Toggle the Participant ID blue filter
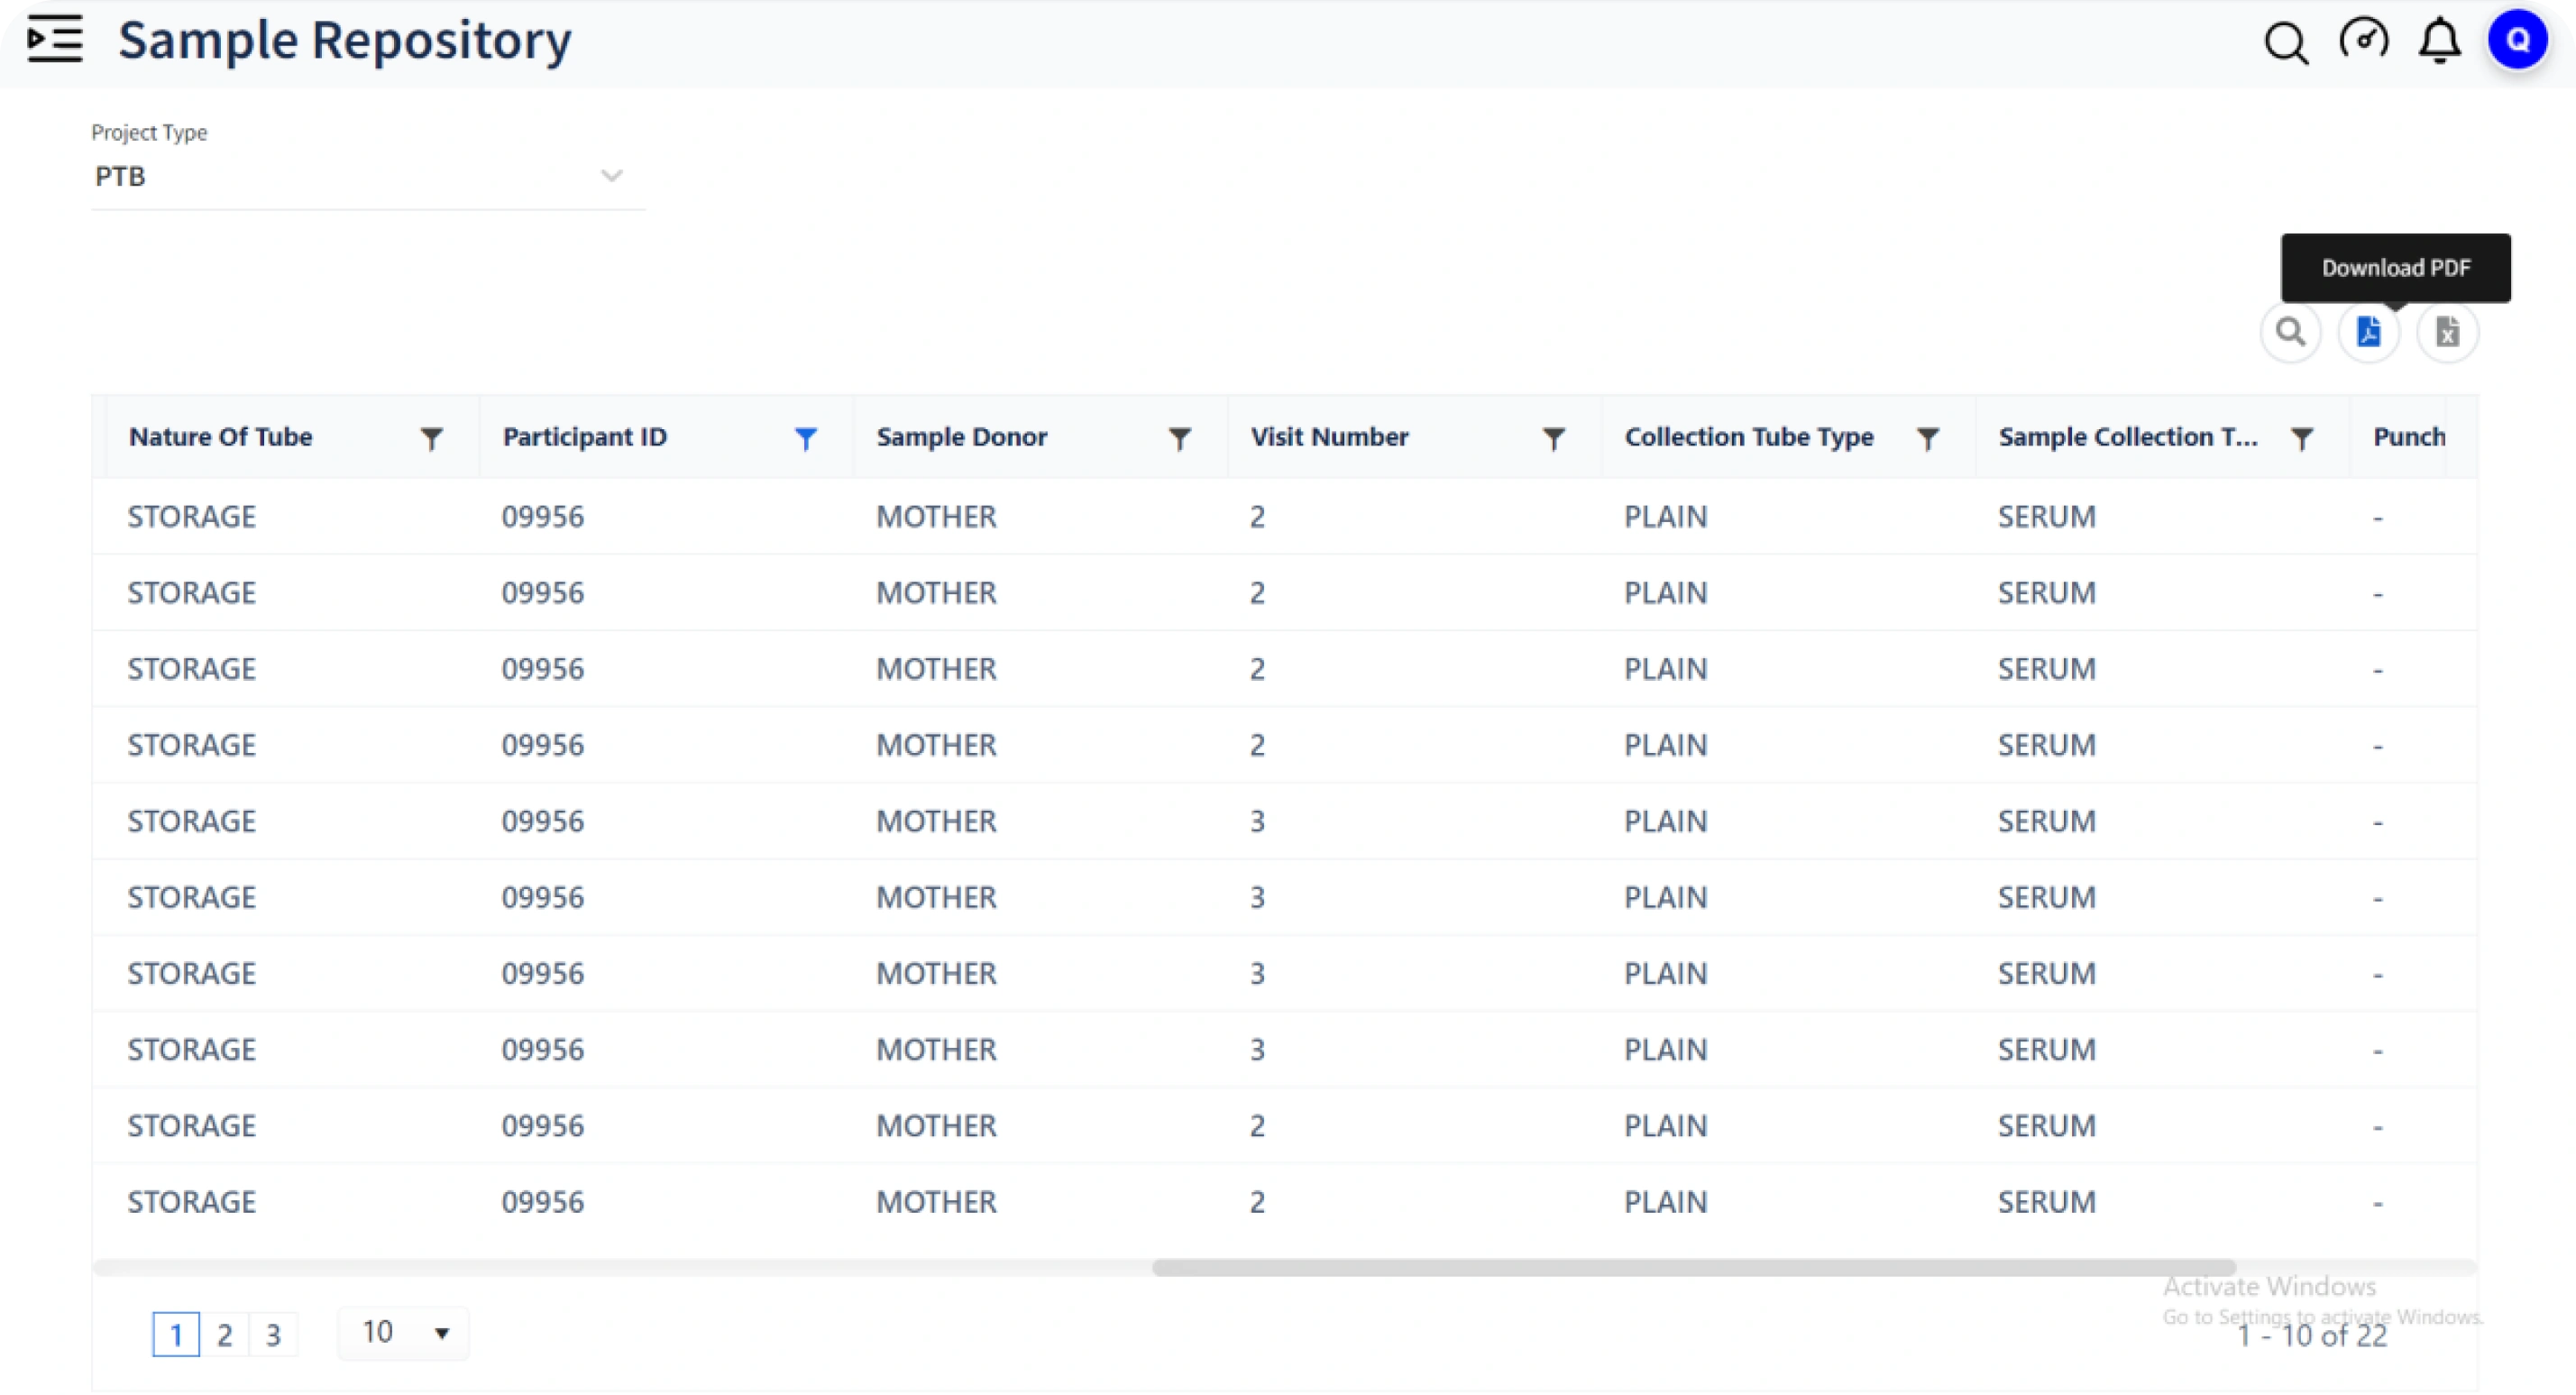This screenshot has width=2576, height=1395. 805,438
